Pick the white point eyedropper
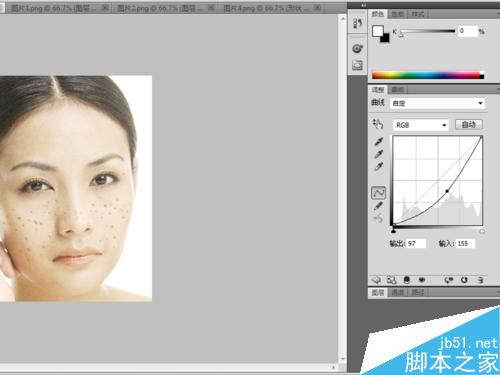Viewport: 500px width, 375px height. click(378, 166)
